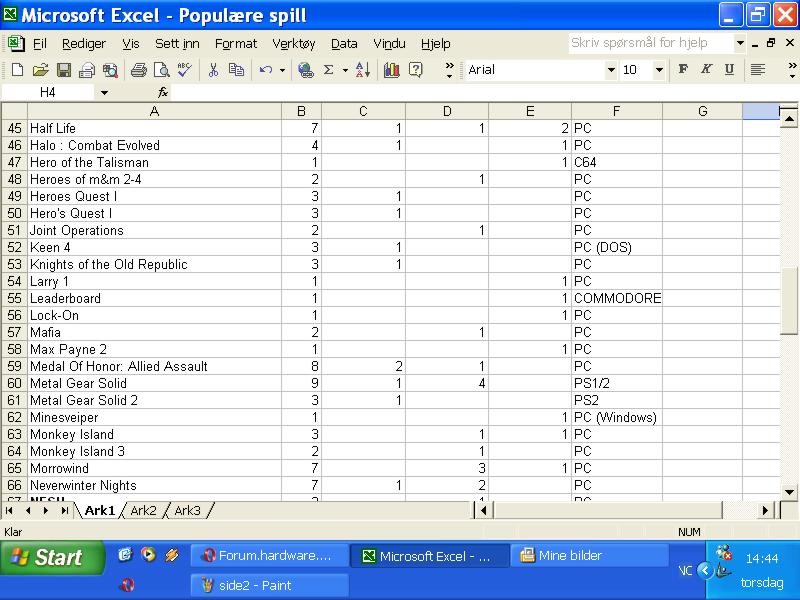Viewport: 800px width, 600px height.
Task: Open a file via folder icon
Action: pos(40,70)
